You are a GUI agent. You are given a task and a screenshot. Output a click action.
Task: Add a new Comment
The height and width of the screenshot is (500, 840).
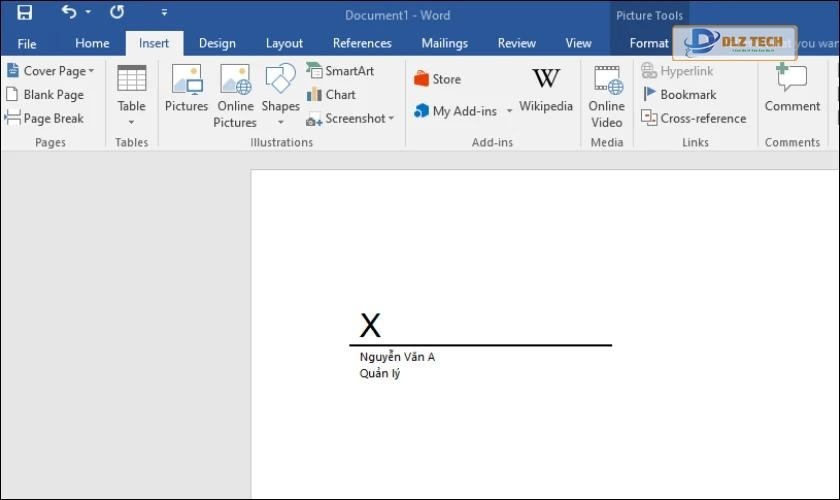(x=792, y=90)
